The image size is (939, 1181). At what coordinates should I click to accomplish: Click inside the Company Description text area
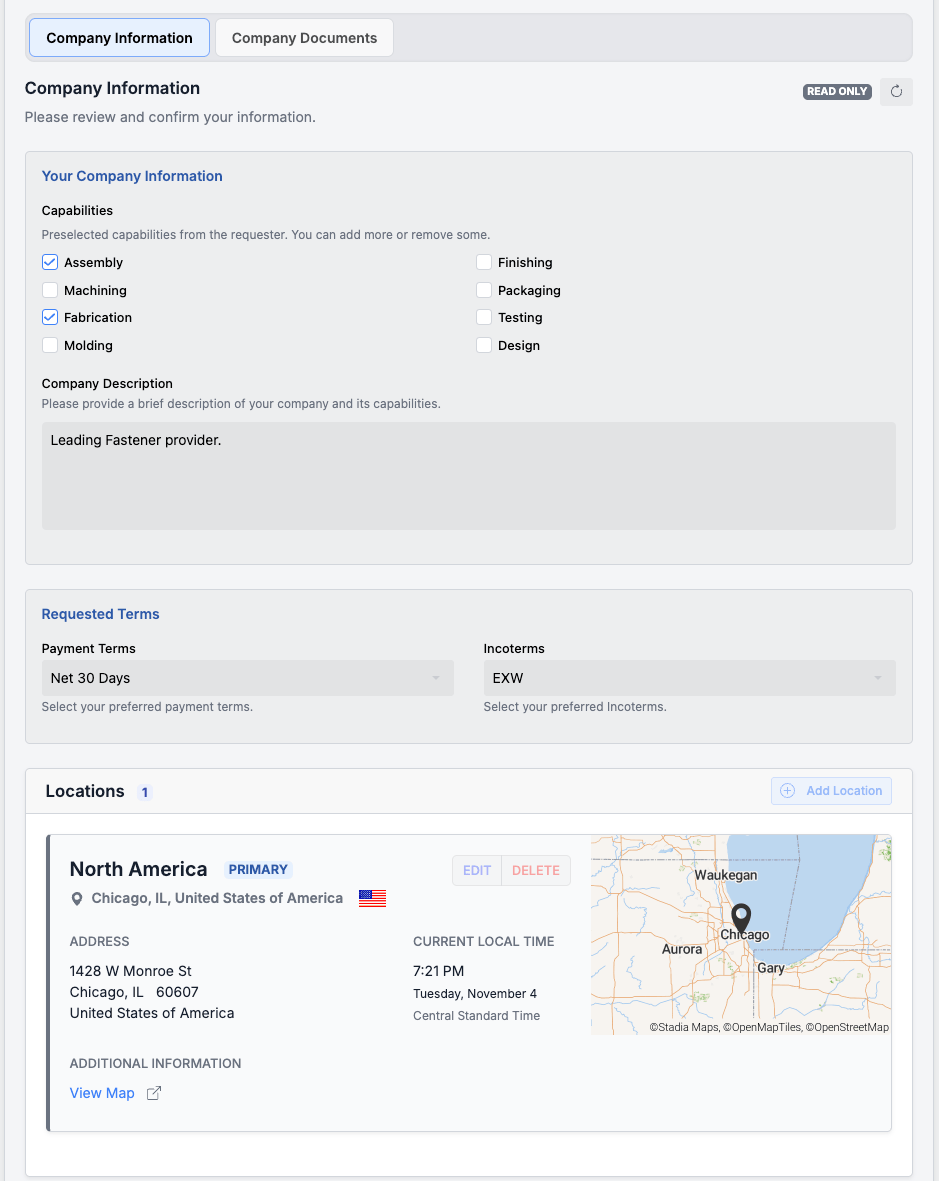coord(468,472)
